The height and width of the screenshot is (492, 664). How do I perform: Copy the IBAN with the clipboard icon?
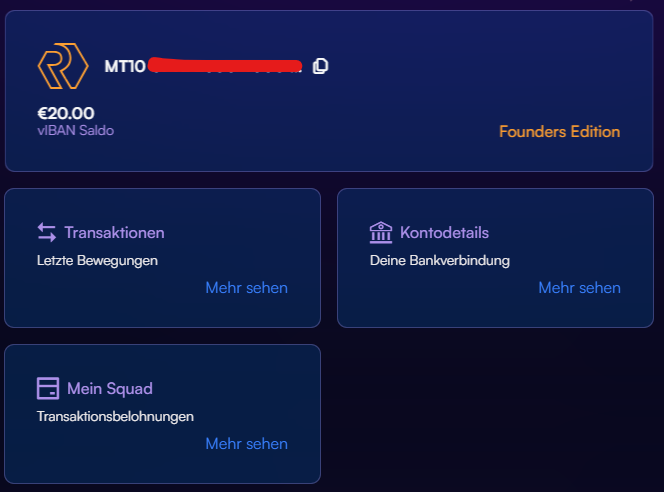320,66
